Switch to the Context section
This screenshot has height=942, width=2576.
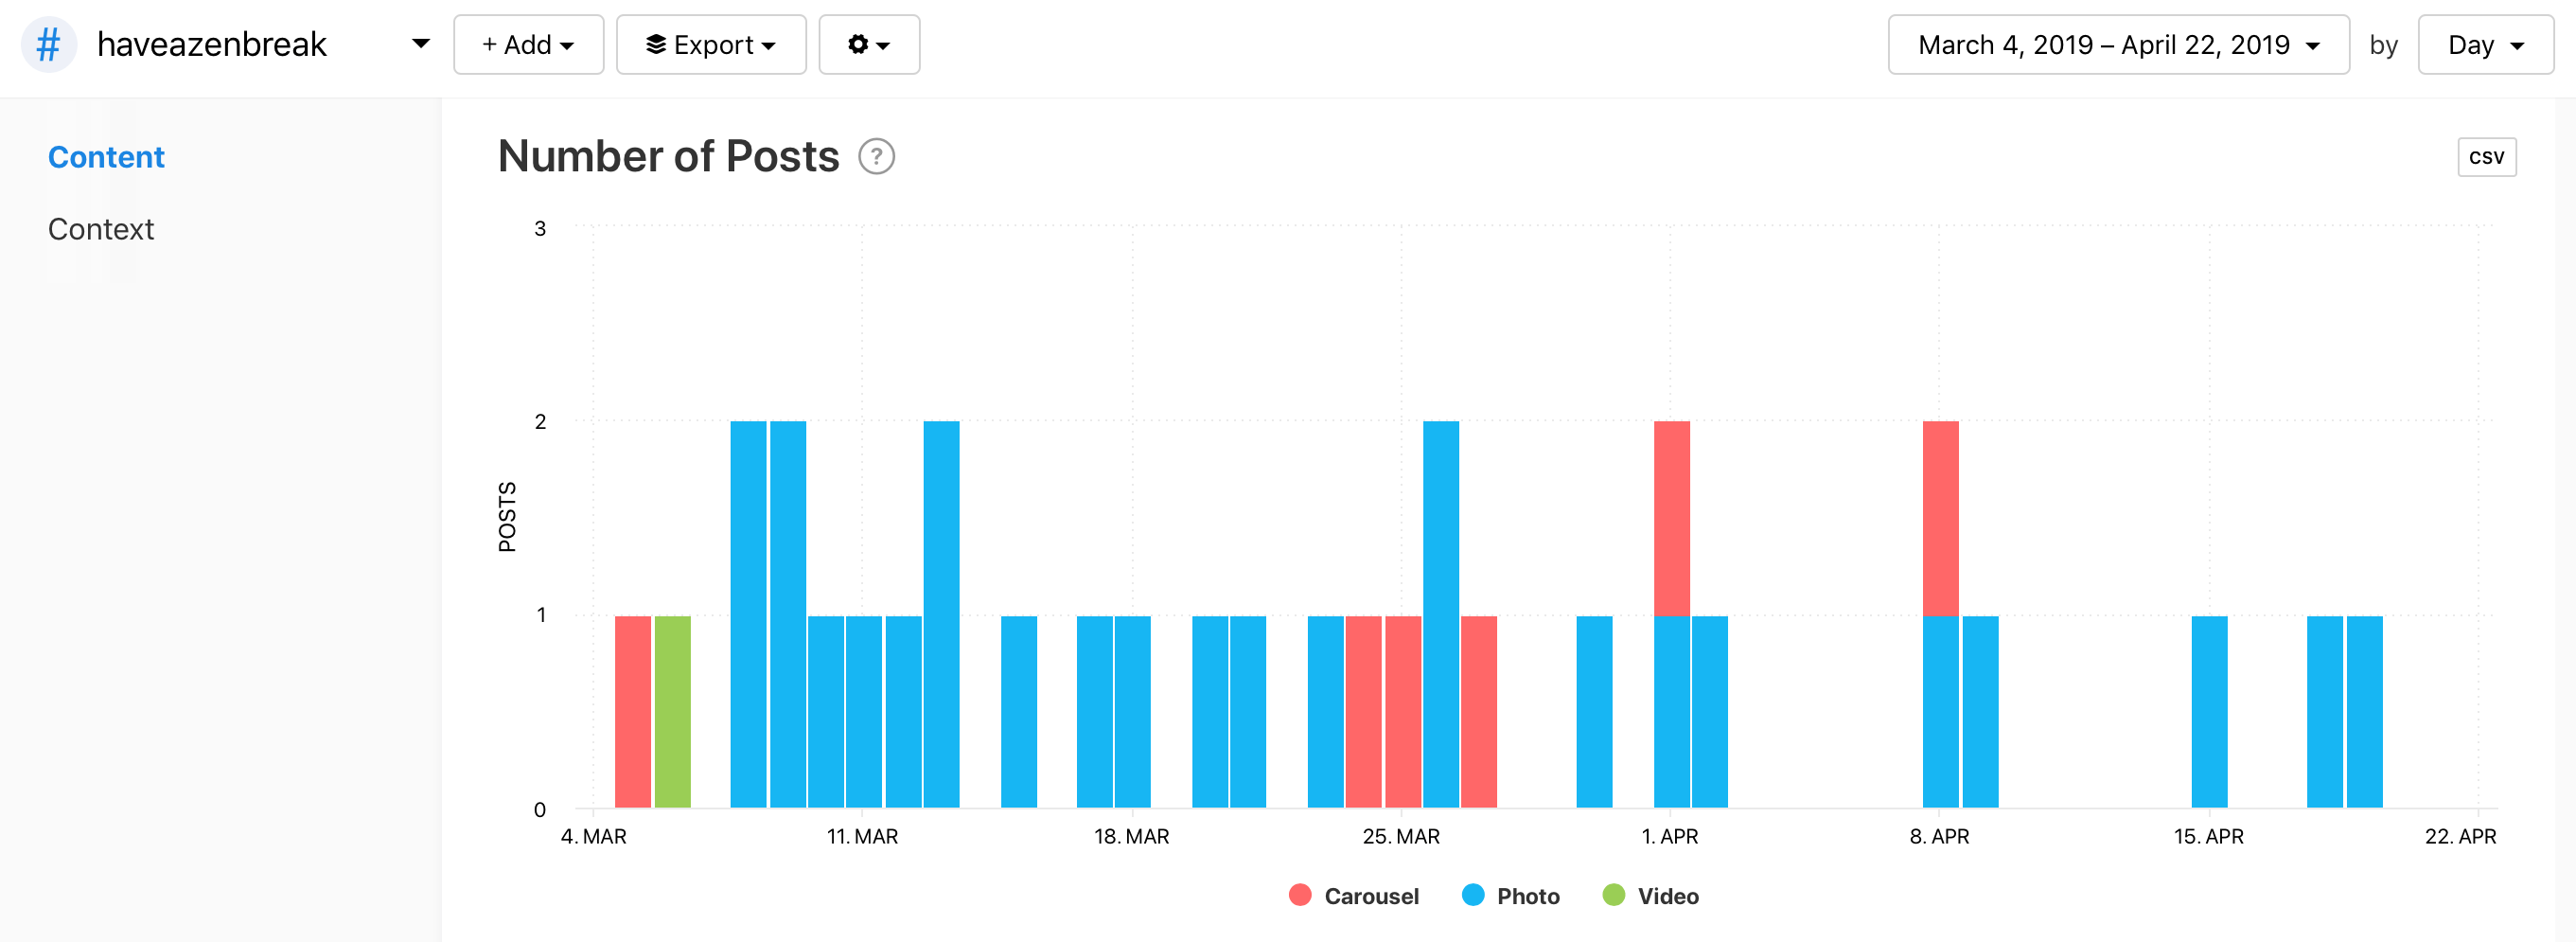[x=101, y=229]
